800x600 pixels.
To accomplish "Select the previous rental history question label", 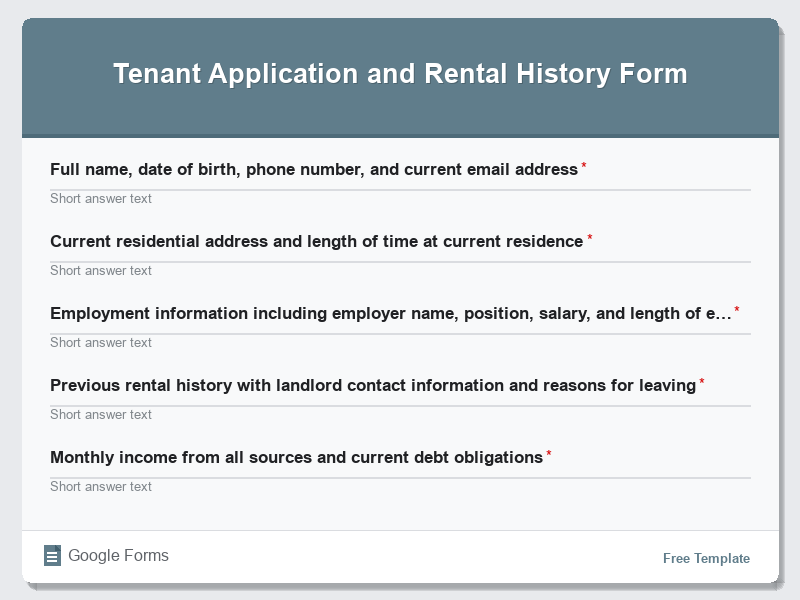I will 375,385.
